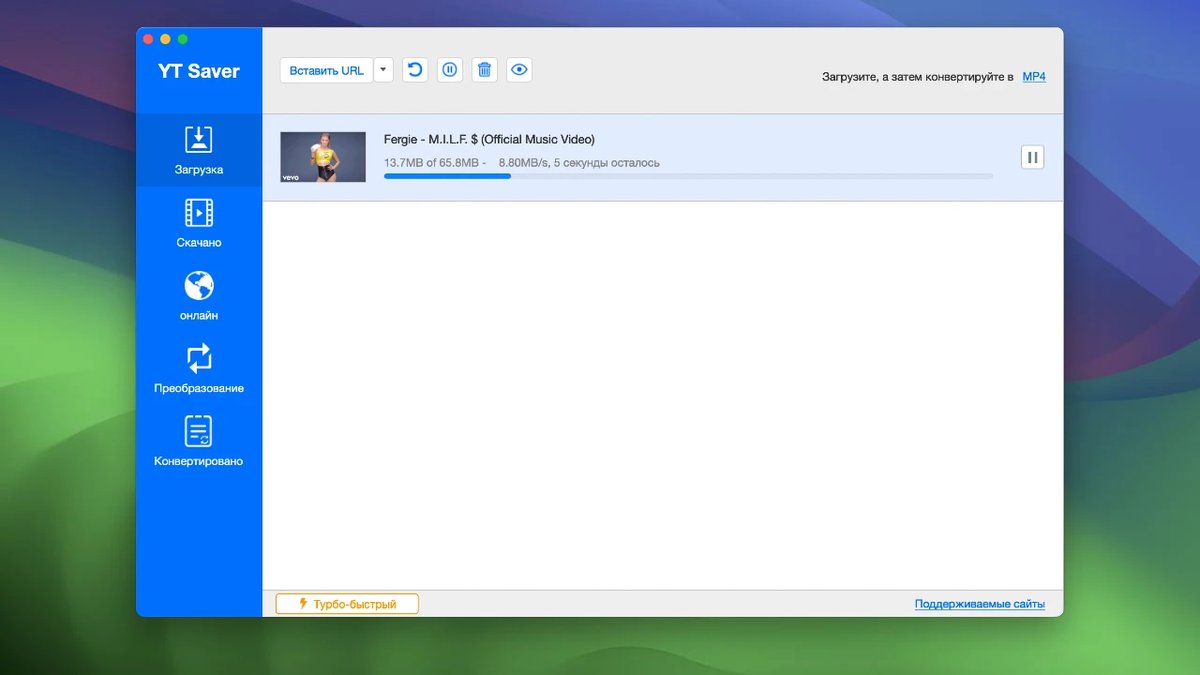Image resolution: width=1200 pixels, height=675 pixels.
Task: Click the download progress bar
Action: (x=688, y=176)
